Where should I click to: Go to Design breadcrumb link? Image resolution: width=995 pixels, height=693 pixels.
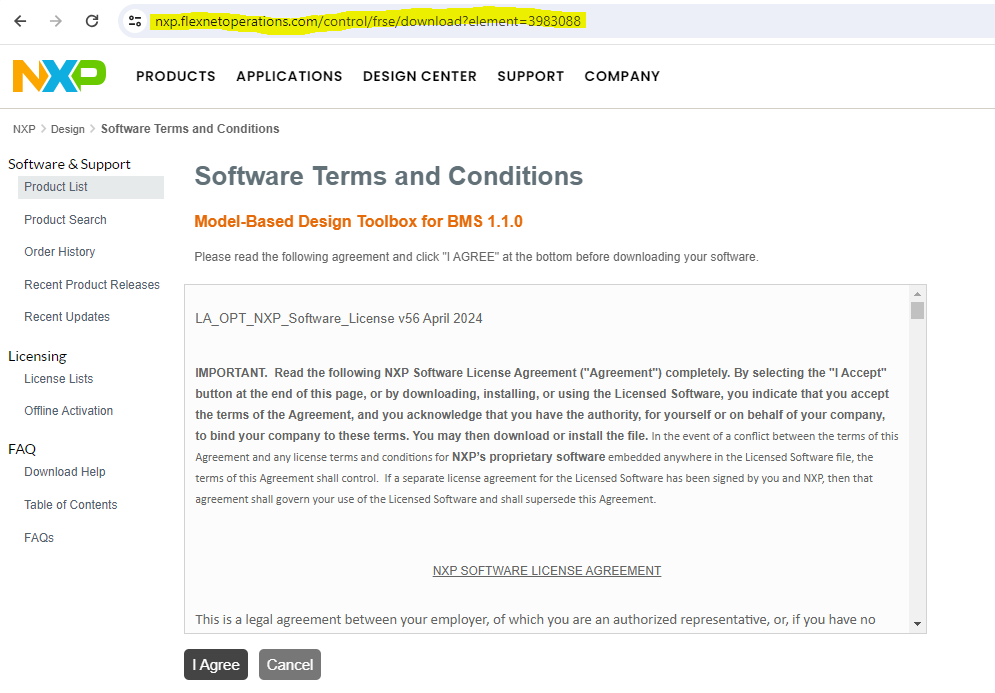tap(67, 129)
